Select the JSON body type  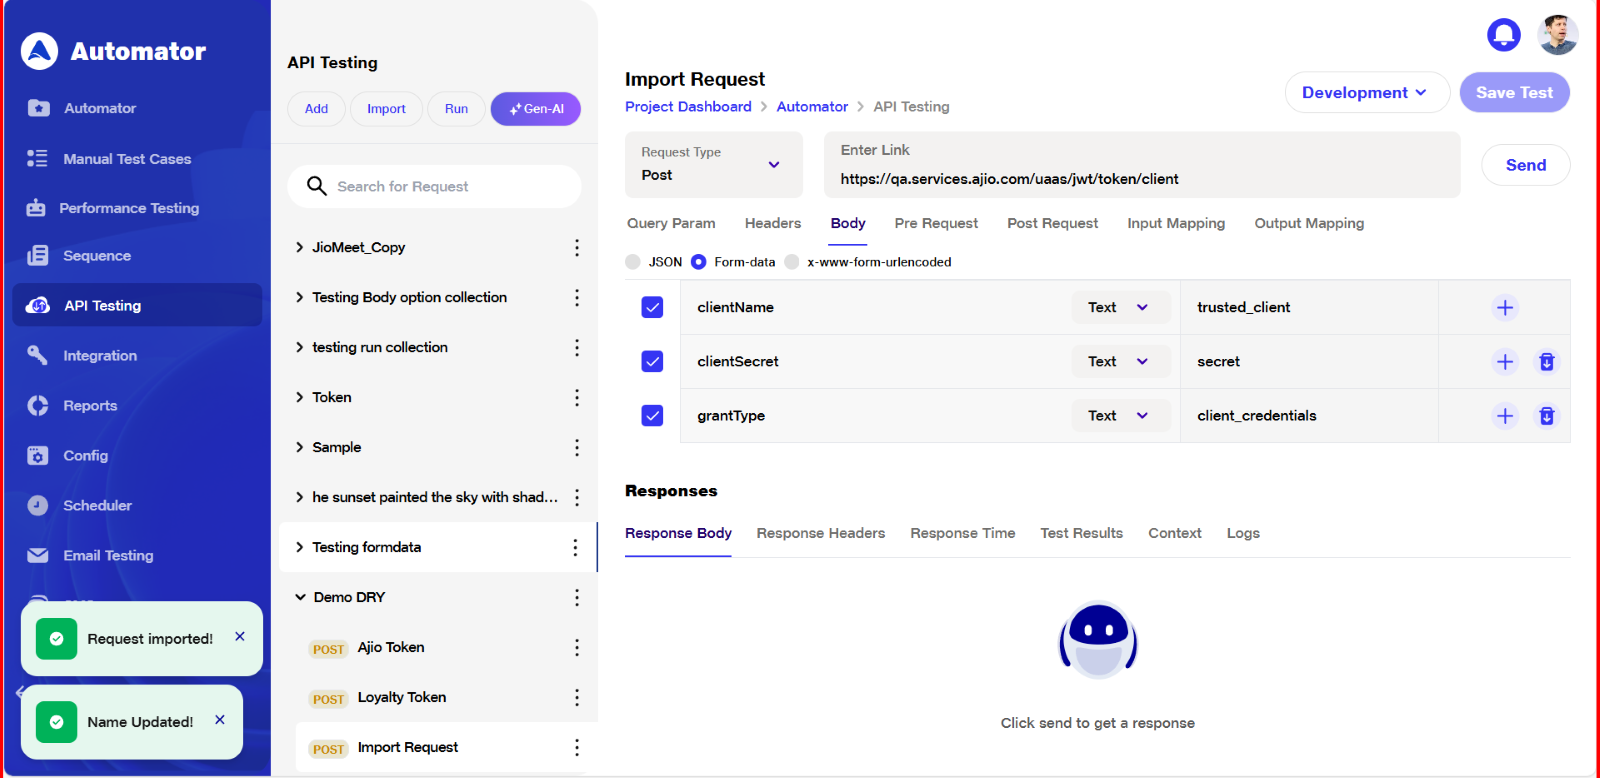tap(633, 262)
